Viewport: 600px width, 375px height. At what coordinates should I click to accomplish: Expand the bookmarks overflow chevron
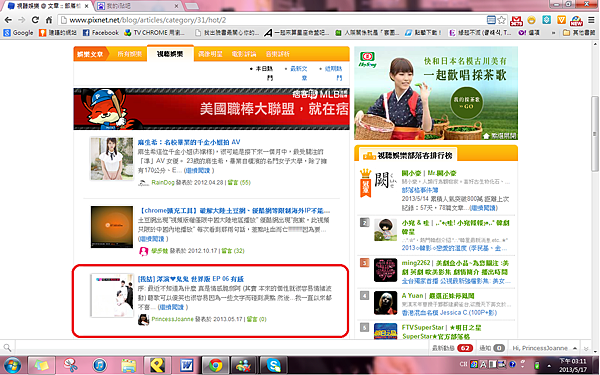pos(553,33)
